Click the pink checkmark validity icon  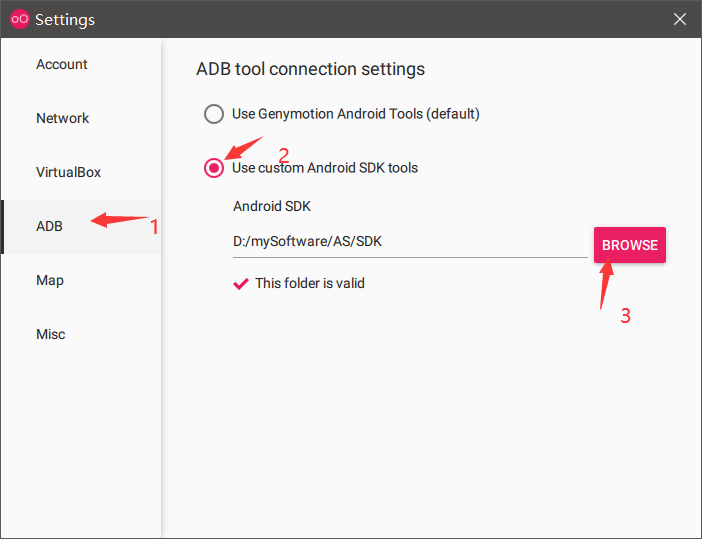(241, 284)
